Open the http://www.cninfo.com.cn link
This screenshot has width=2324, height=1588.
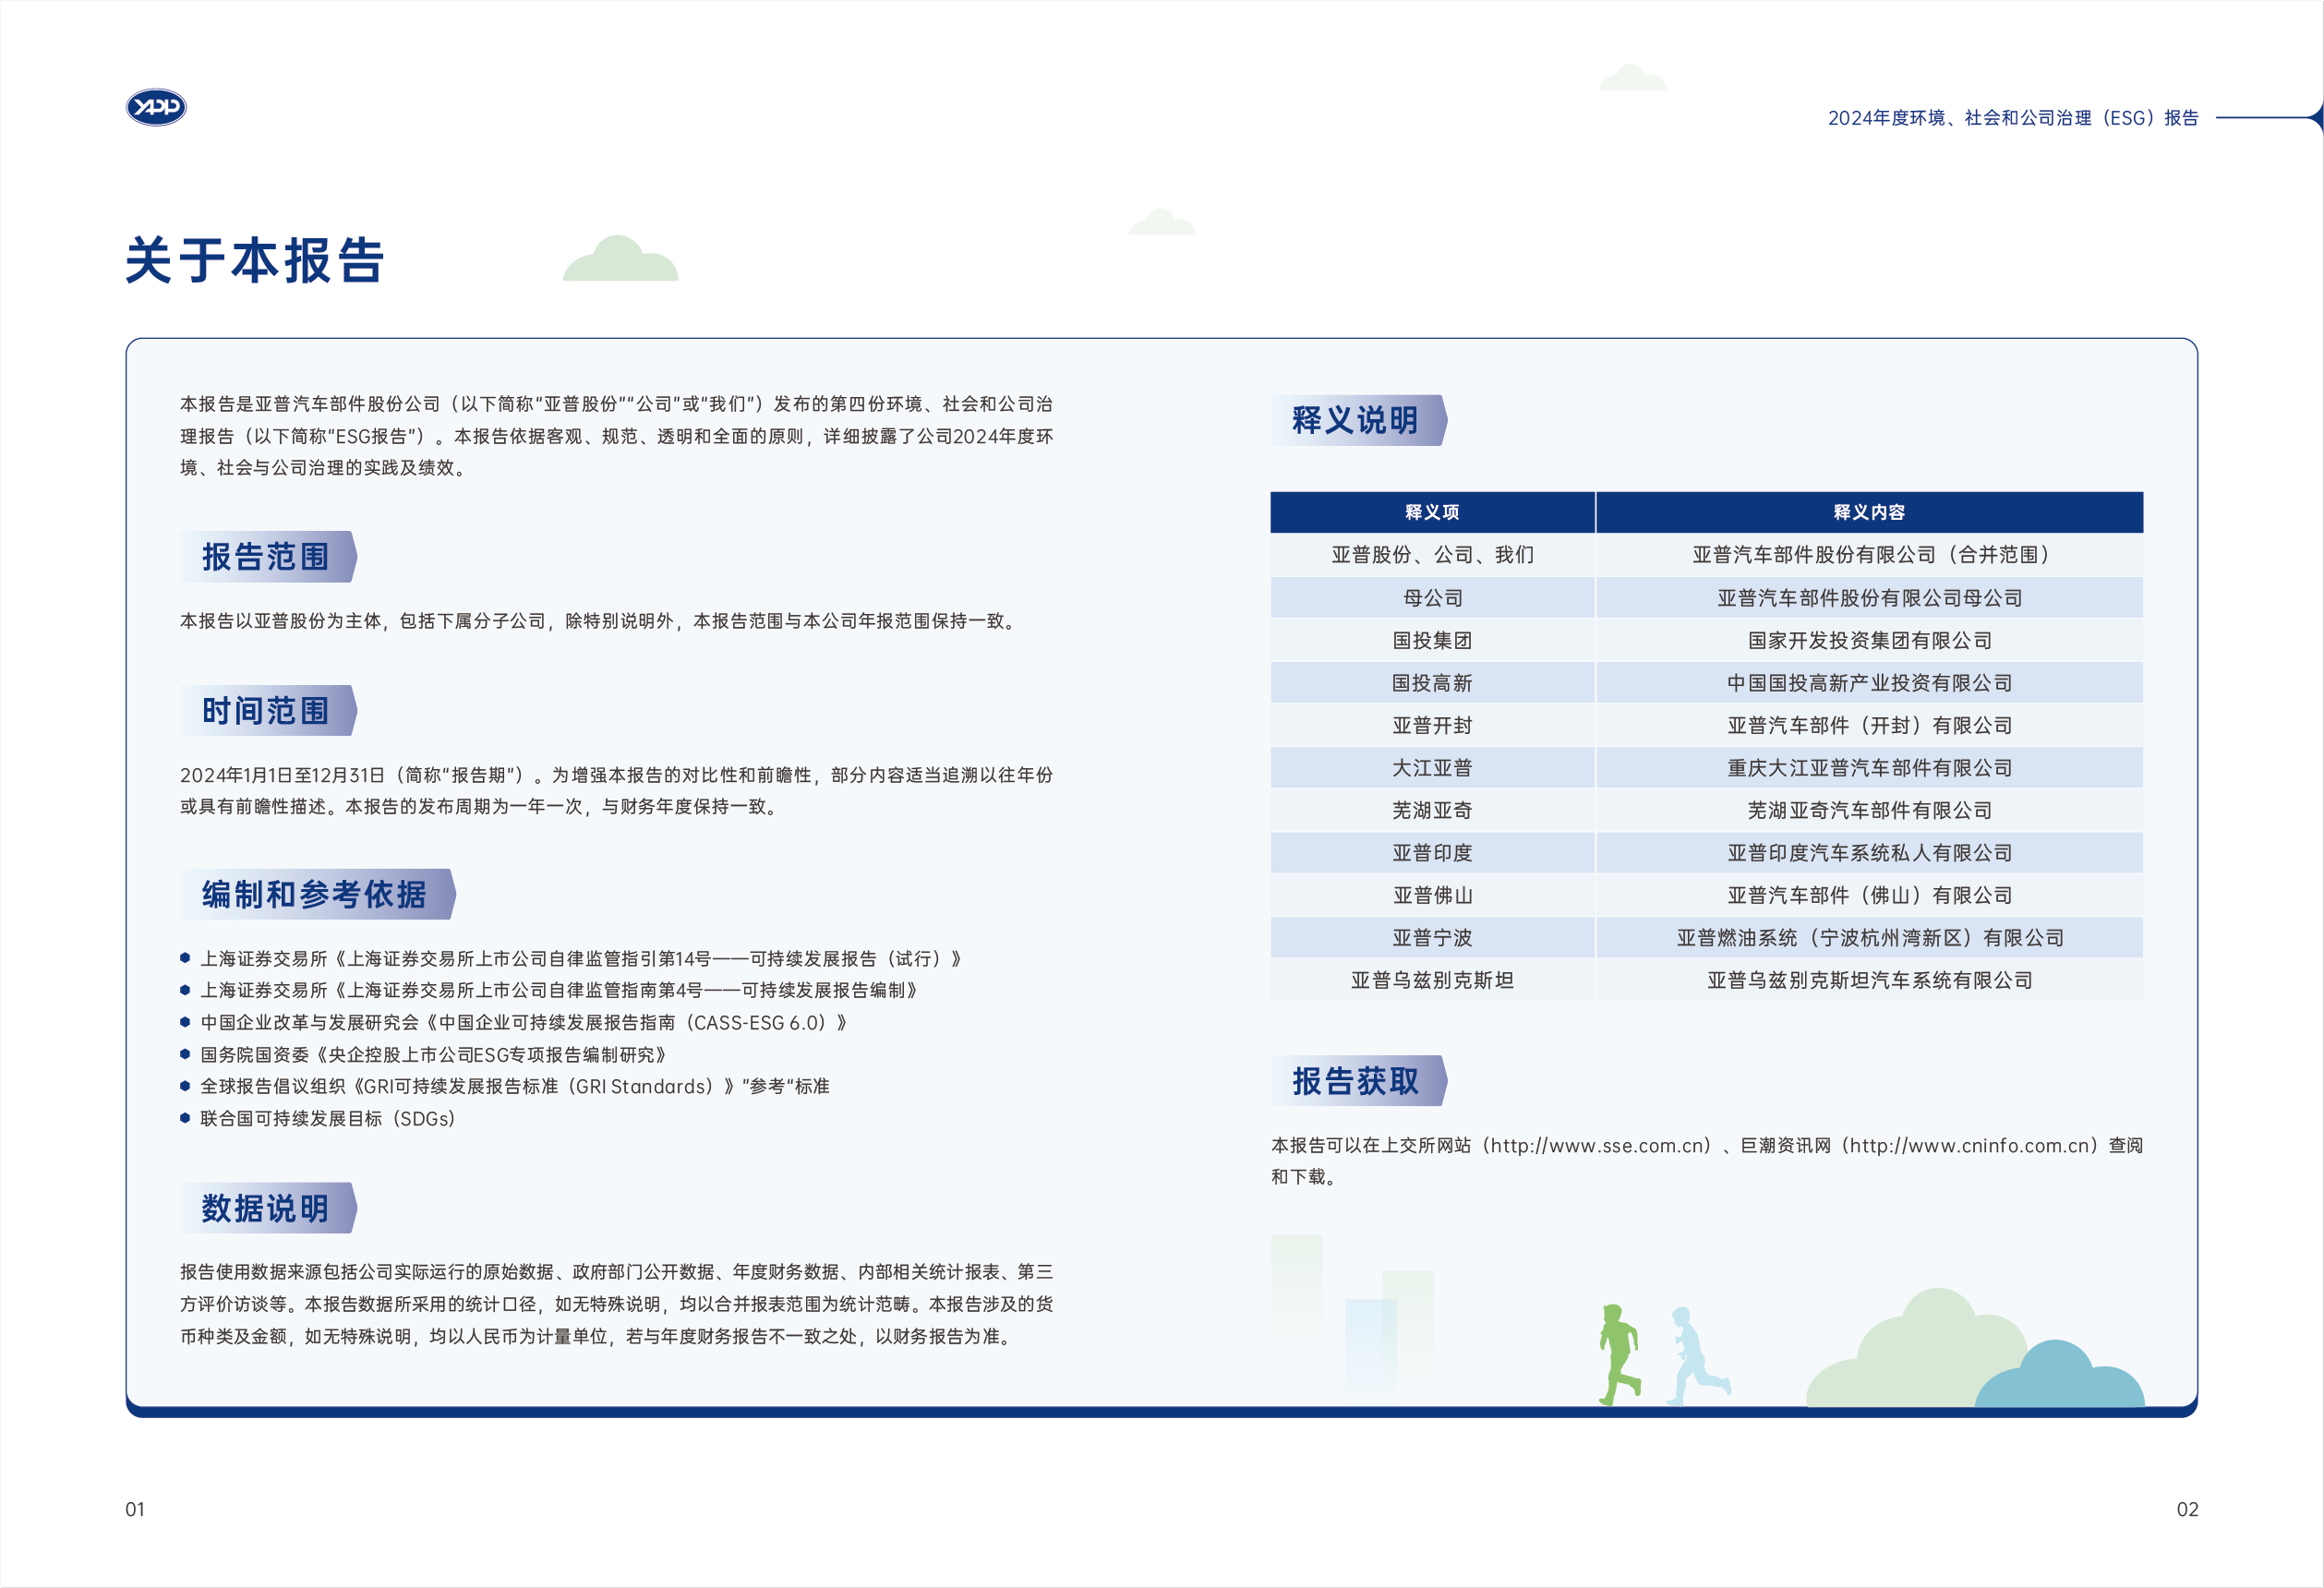pos(1972,1146)
